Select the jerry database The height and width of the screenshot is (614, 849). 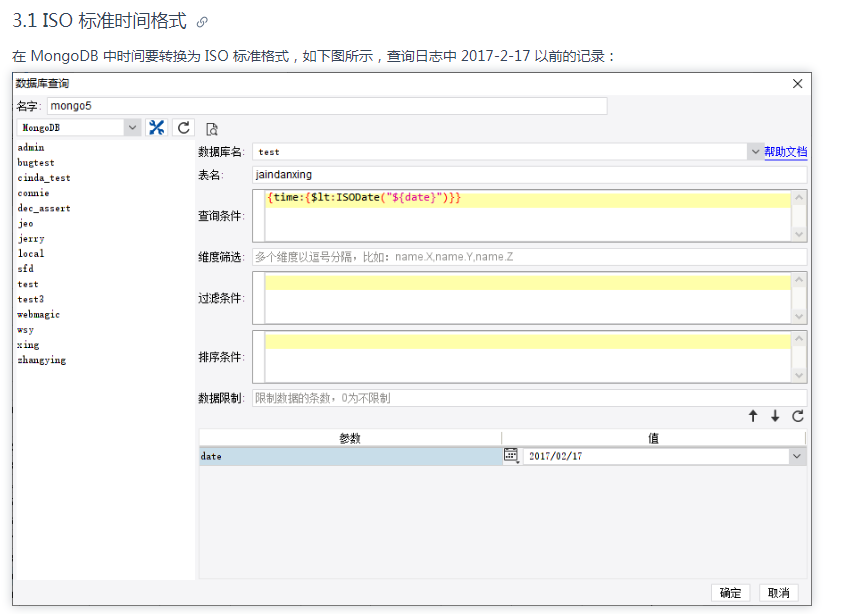click(x=31, y=238)
